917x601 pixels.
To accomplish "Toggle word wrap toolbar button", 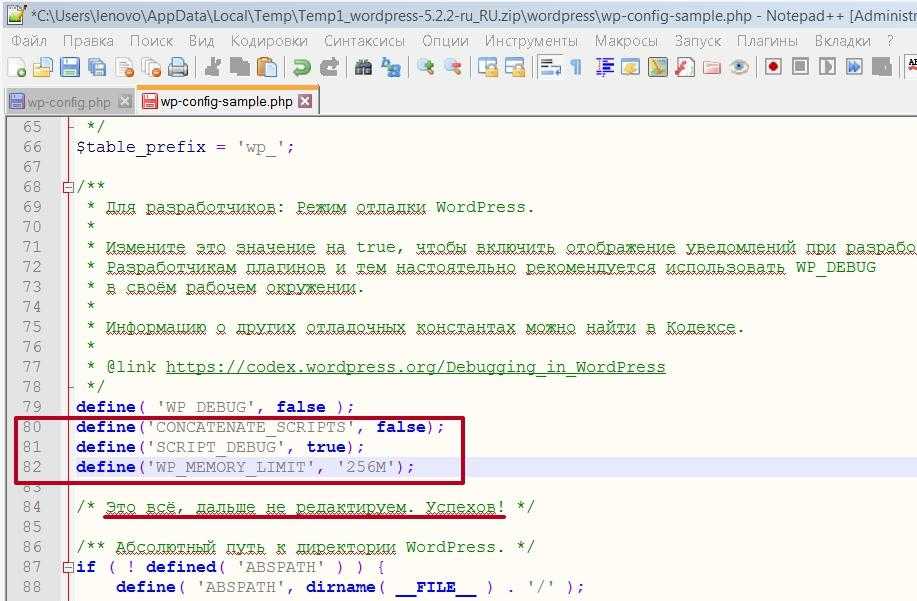I will (x=549, y=67).
